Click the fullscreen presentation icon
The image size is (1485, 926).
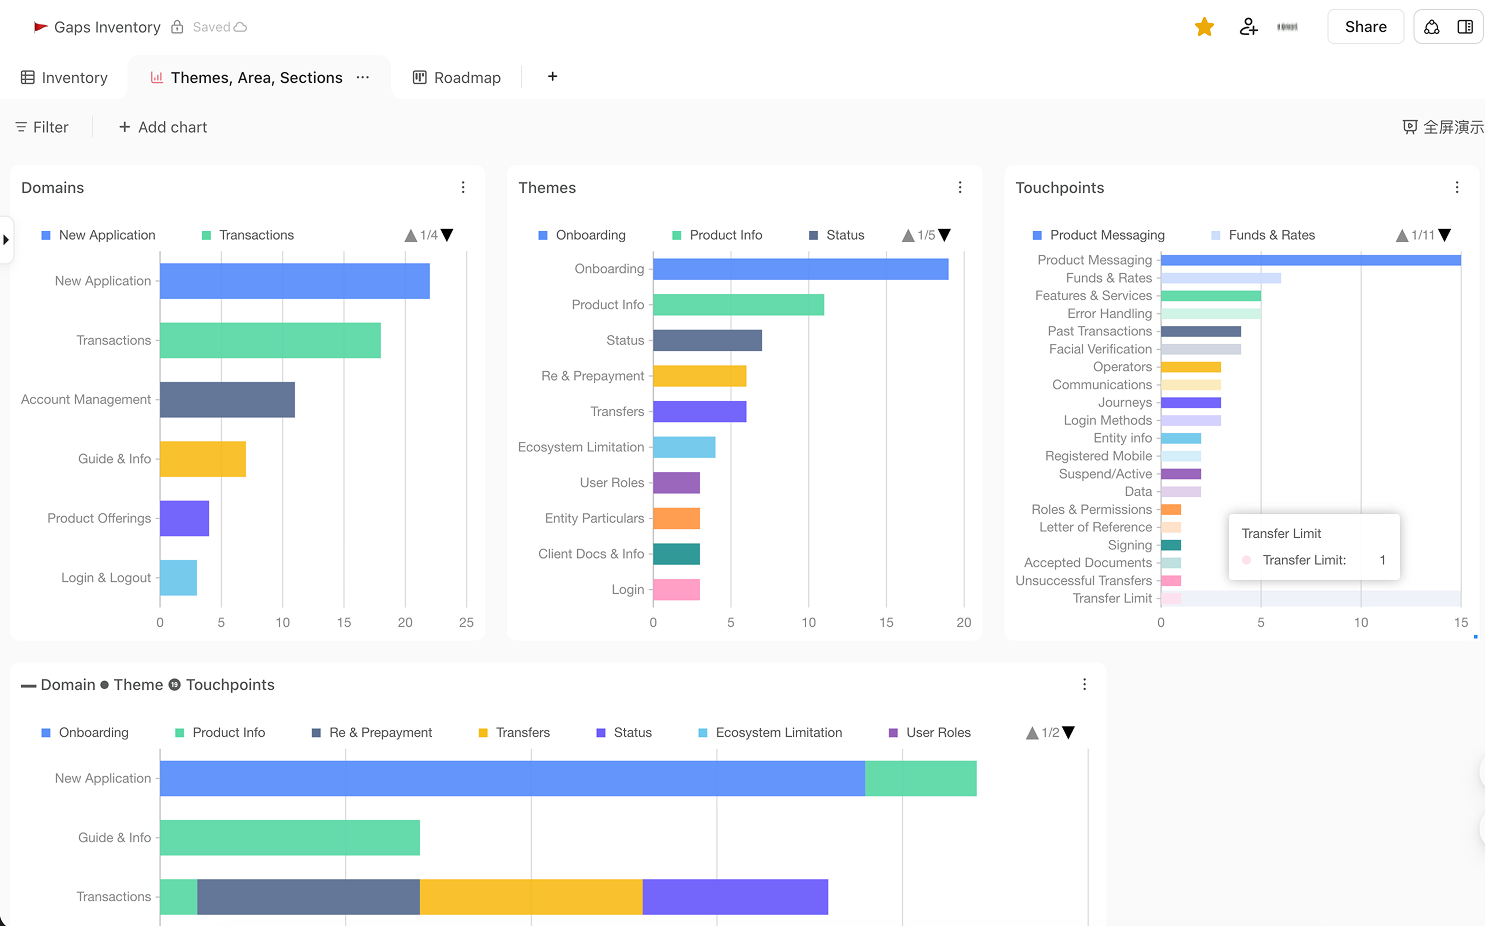1410,127
